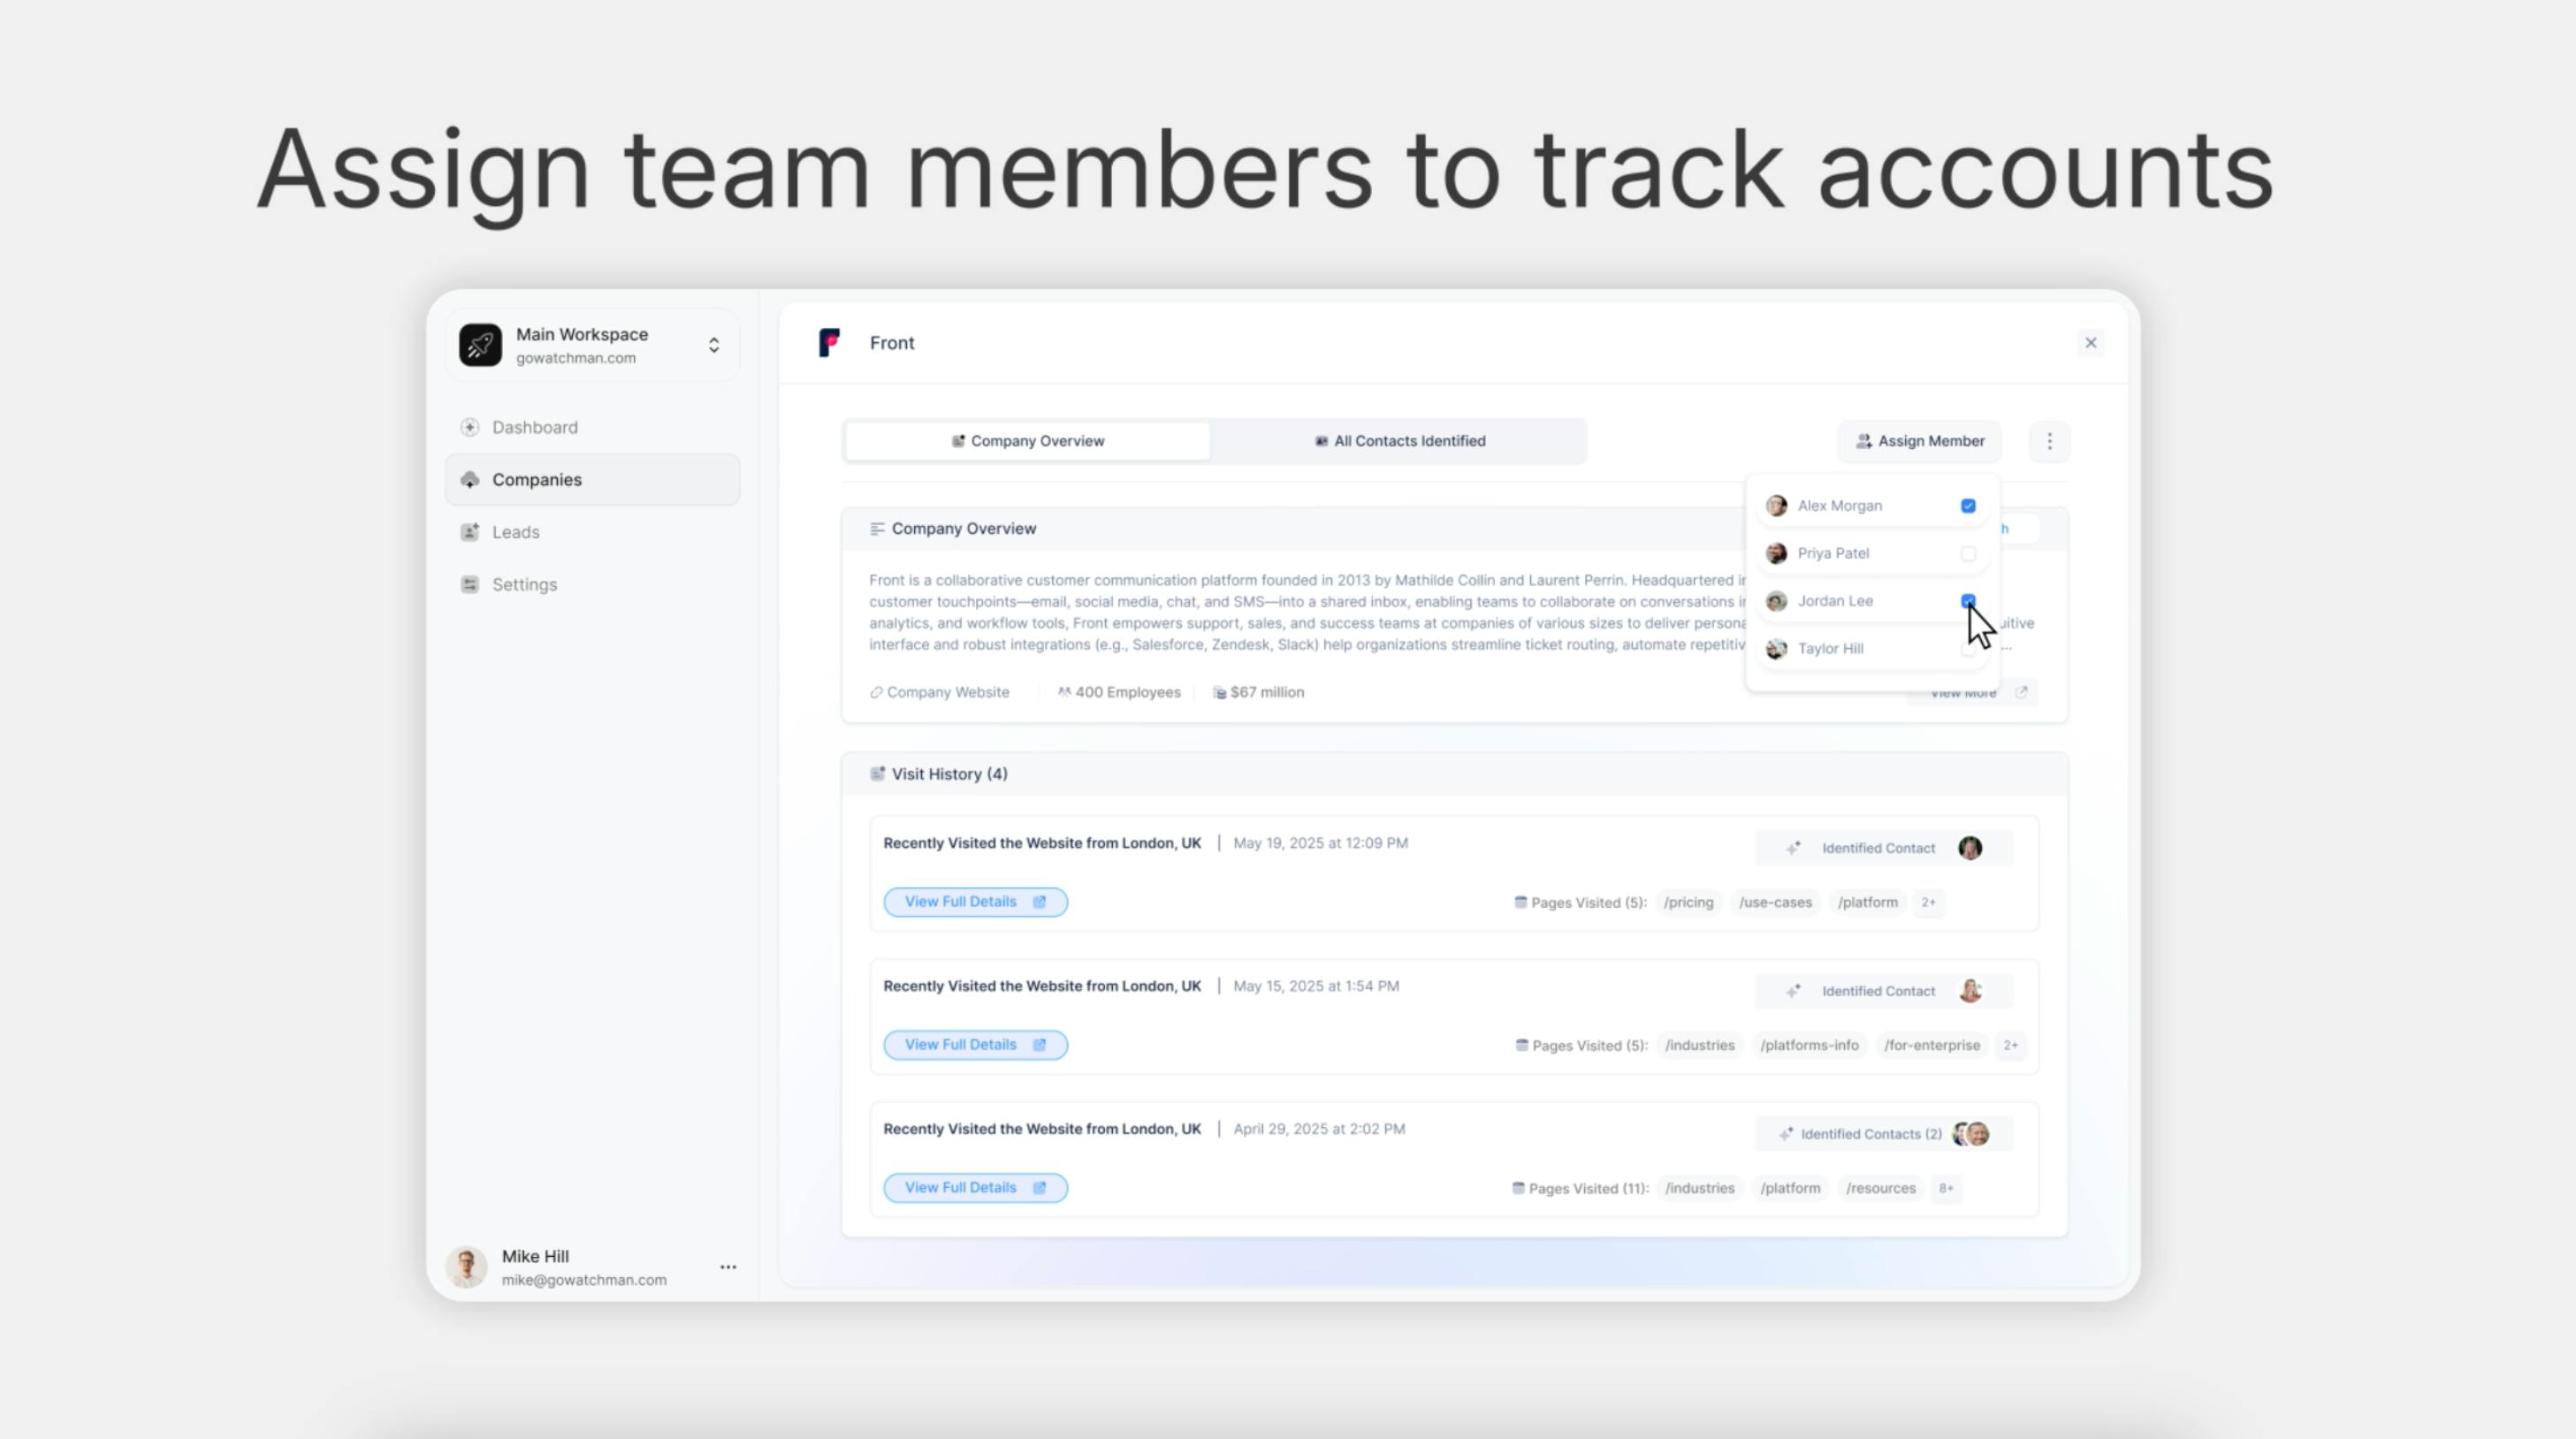Image resolution: width=2576 pixels, height=1439 pixels.
Task: Click the mike@gowatchman.com email text
Action: tap(584, 1280)
